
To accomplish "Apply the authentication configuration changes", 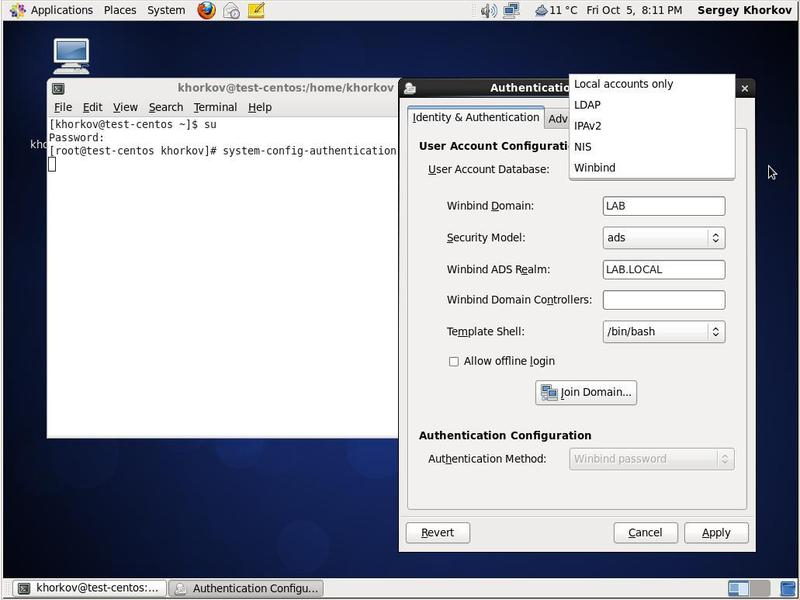I will (716, 532).
